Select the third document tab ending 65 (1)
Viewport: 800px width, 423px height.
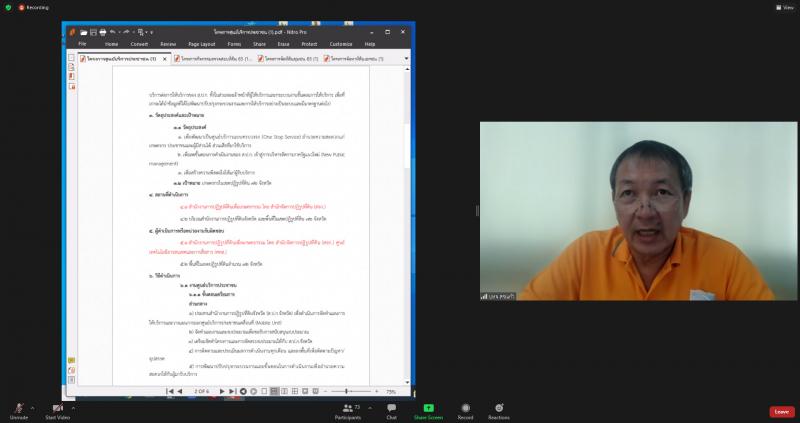tap(288, 59)
